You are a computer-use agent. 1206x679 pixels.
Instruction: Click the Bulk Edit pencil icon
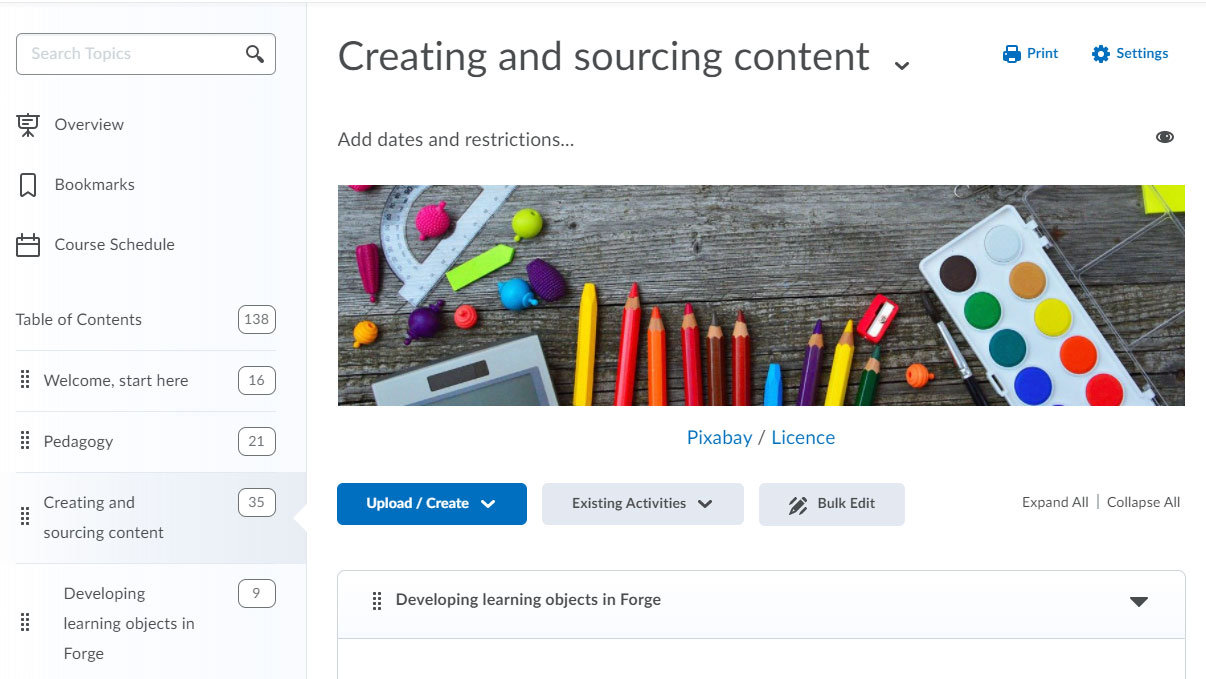[x=797, y=505]
